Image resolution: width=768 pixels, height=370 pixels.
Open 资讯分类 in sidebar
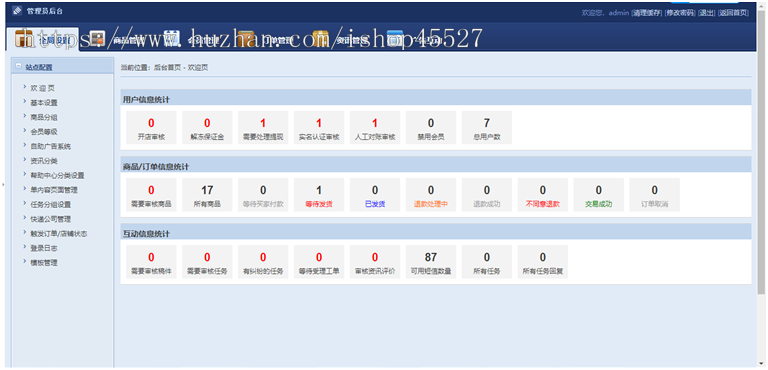(x=44, y=161)
